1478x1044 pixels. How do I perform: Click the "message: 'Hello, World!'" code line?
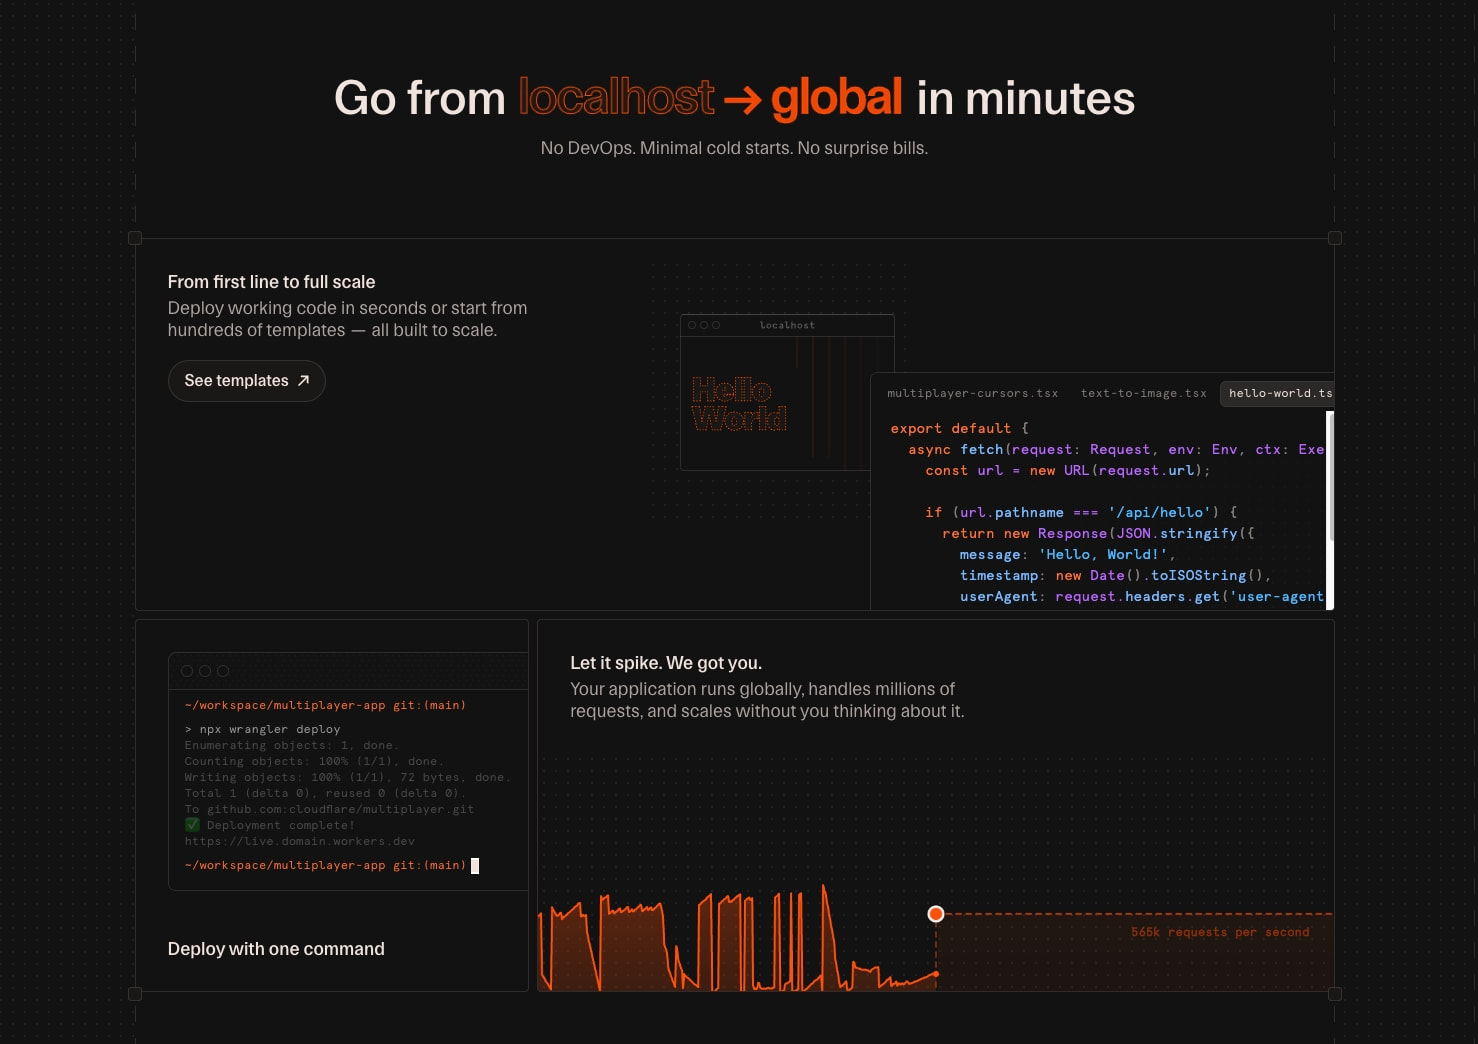[1068, 554]
